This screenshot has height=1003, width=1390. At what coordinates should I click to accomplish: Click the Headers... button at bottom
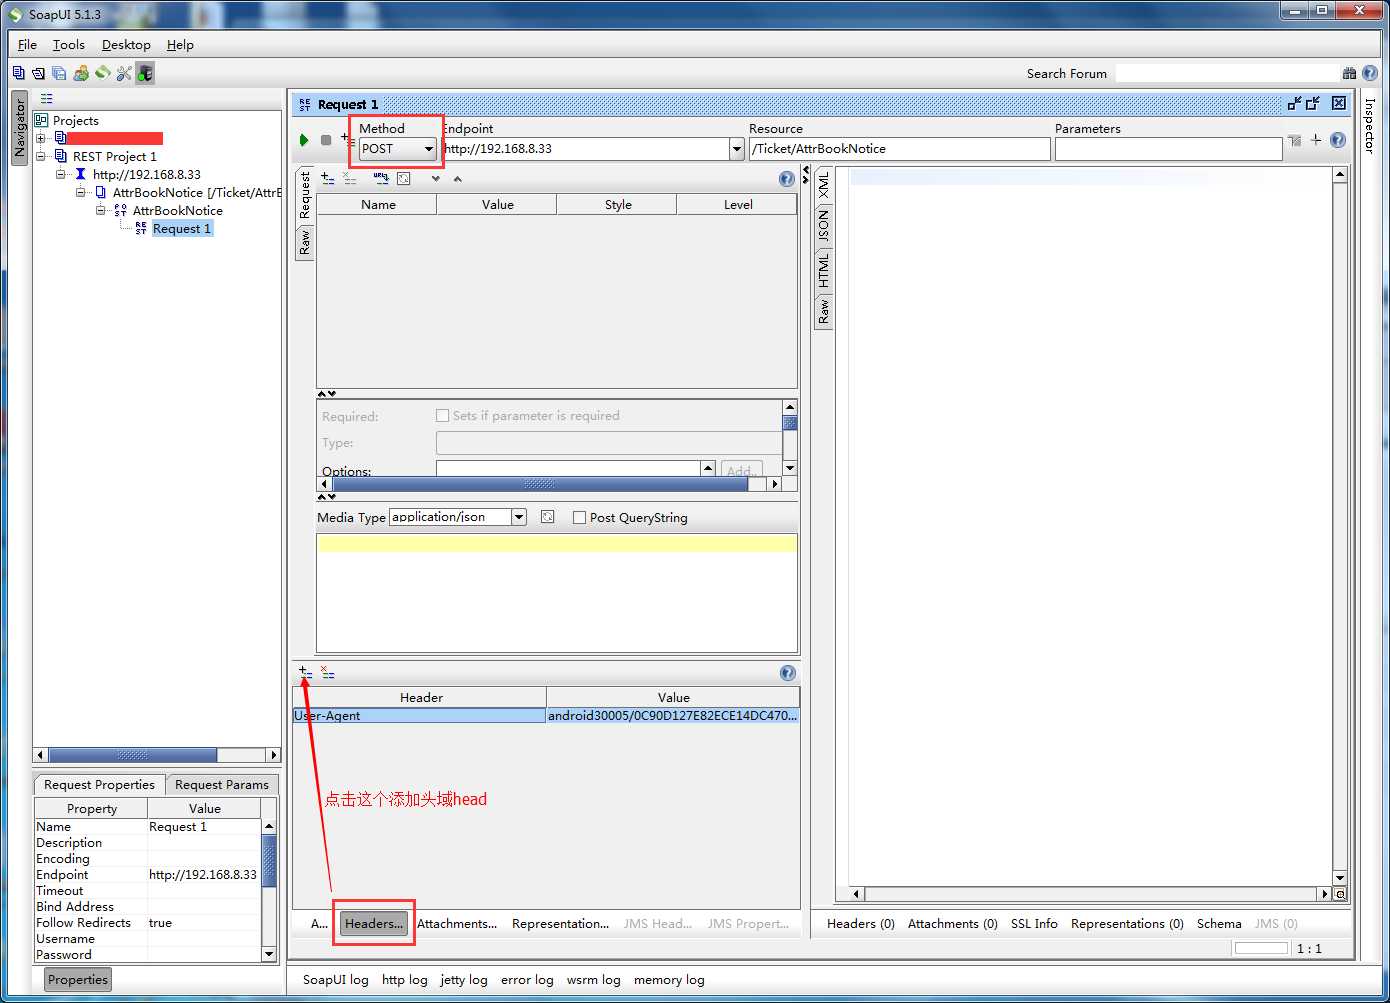click(374, 923)
